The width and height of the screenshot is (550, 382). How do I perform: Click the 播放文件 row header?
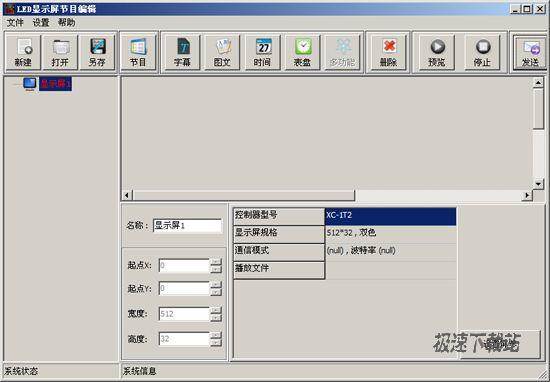tap(279, 270)
